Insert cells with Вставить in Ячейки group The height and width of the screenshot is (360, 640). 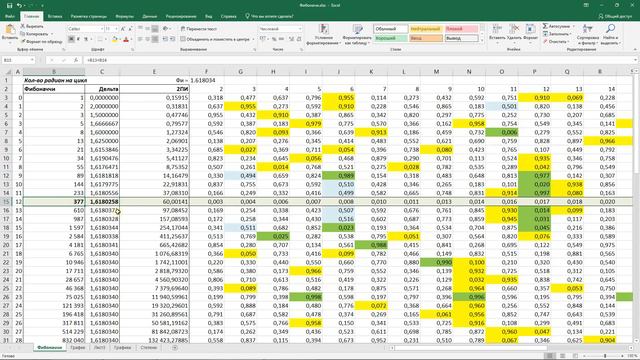(497, 33)
